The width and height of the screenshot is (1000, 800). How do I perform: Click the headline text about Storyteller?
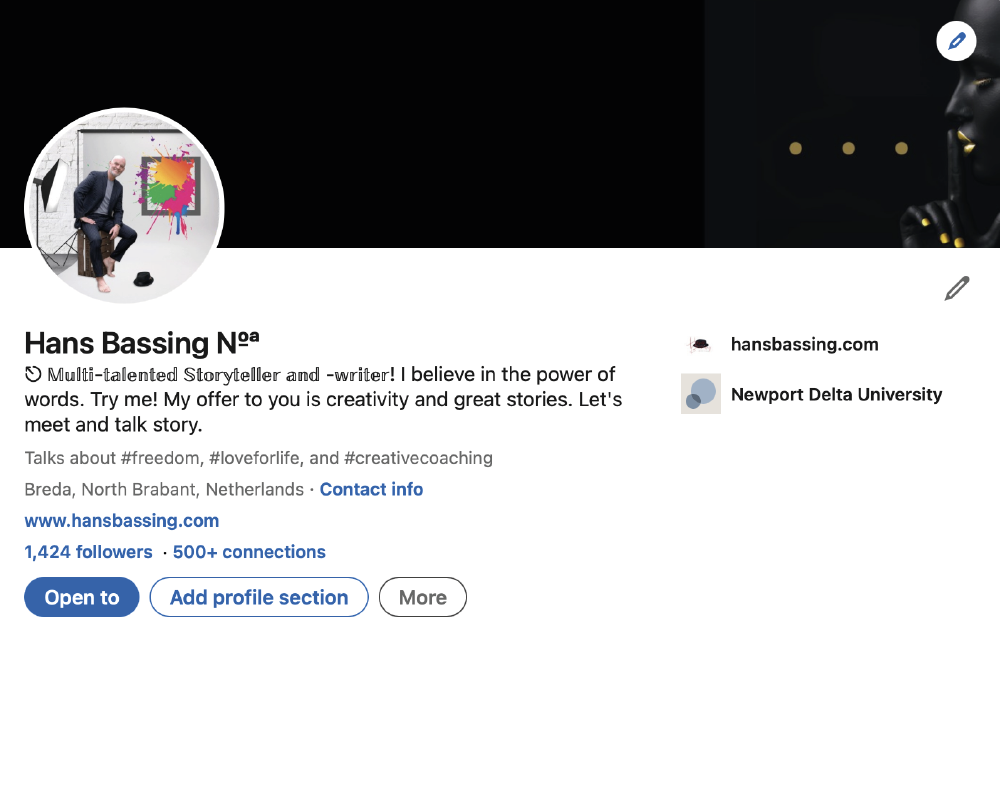pyautogui.click(x=323, y=399)
